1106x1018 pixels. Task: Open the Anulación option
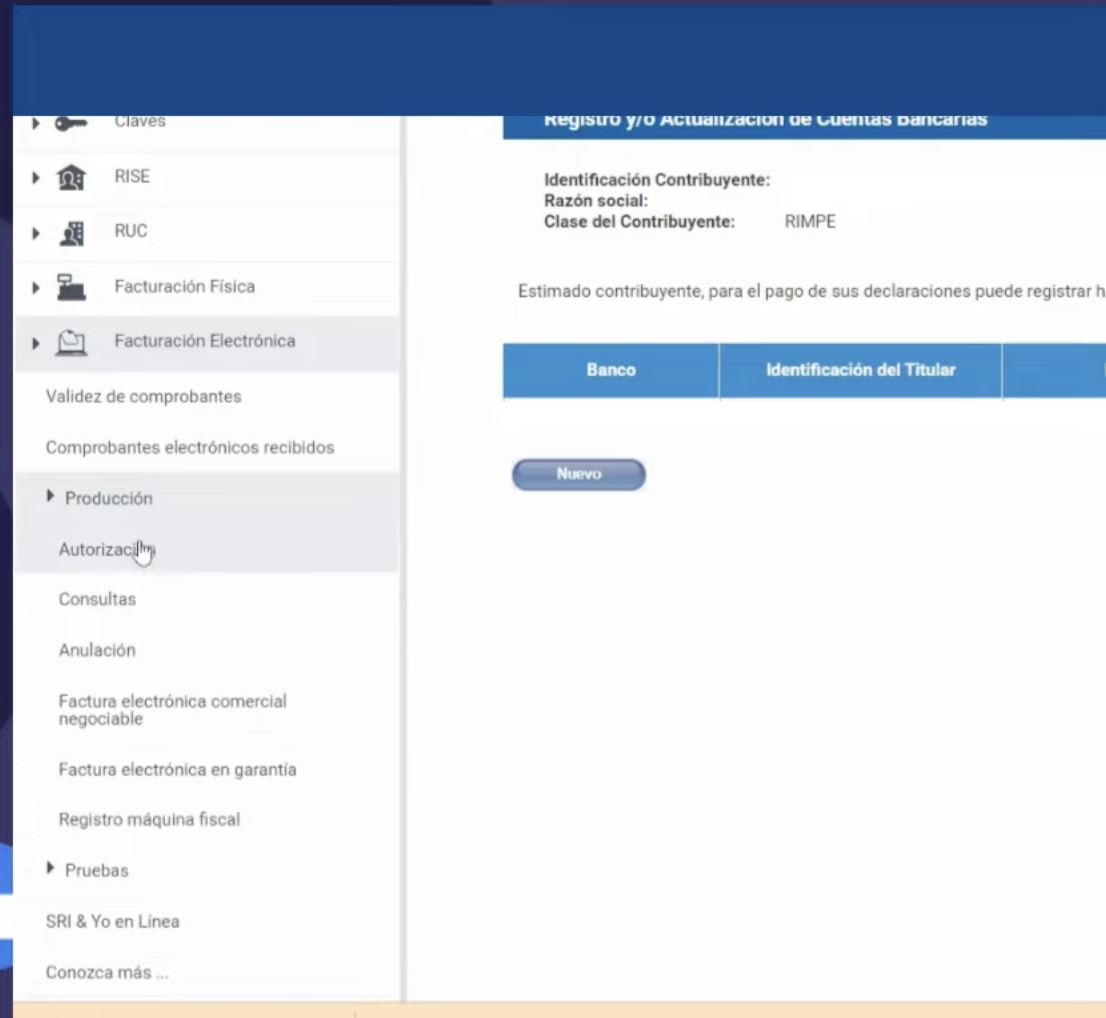coord(97,650)
